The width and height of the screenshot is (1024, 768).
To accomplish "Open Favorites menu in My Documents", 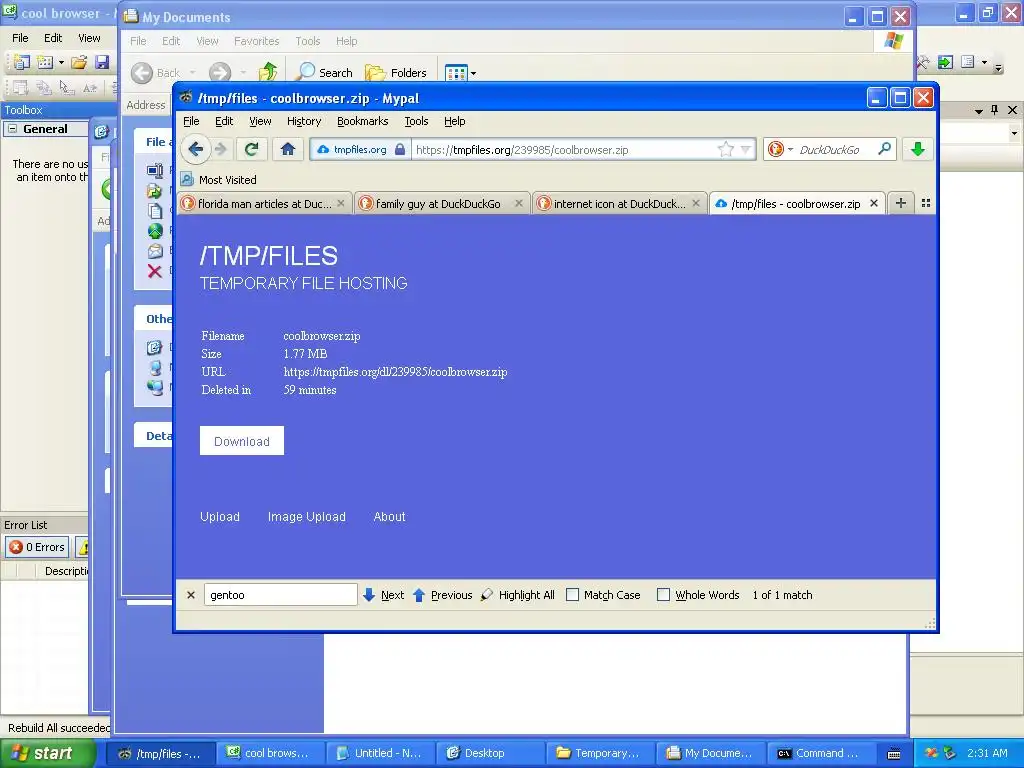I will [x=257, y=40].
